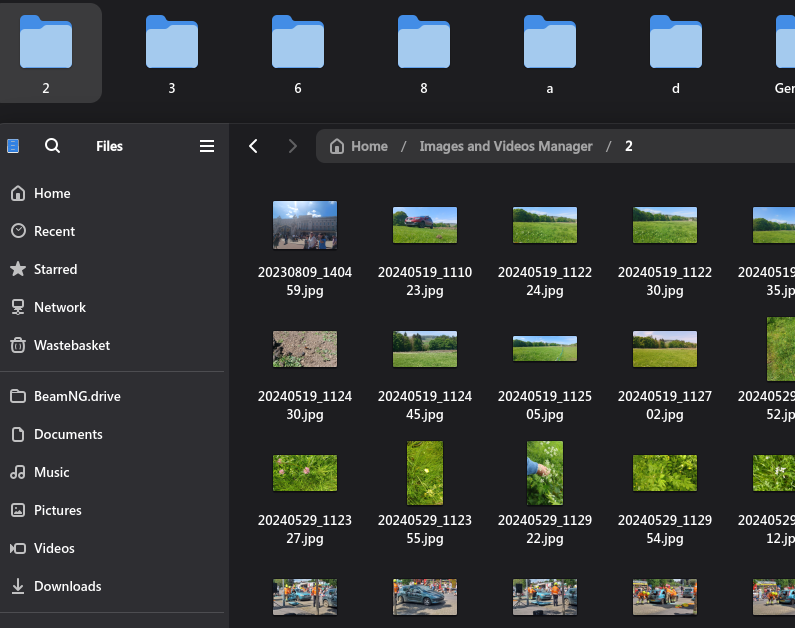Open BeamNG.drive bookmark in the sidebar
Image resolution: width=795 pixels, height=628 pixels.
pyautogui.click(x=112, y=396)
